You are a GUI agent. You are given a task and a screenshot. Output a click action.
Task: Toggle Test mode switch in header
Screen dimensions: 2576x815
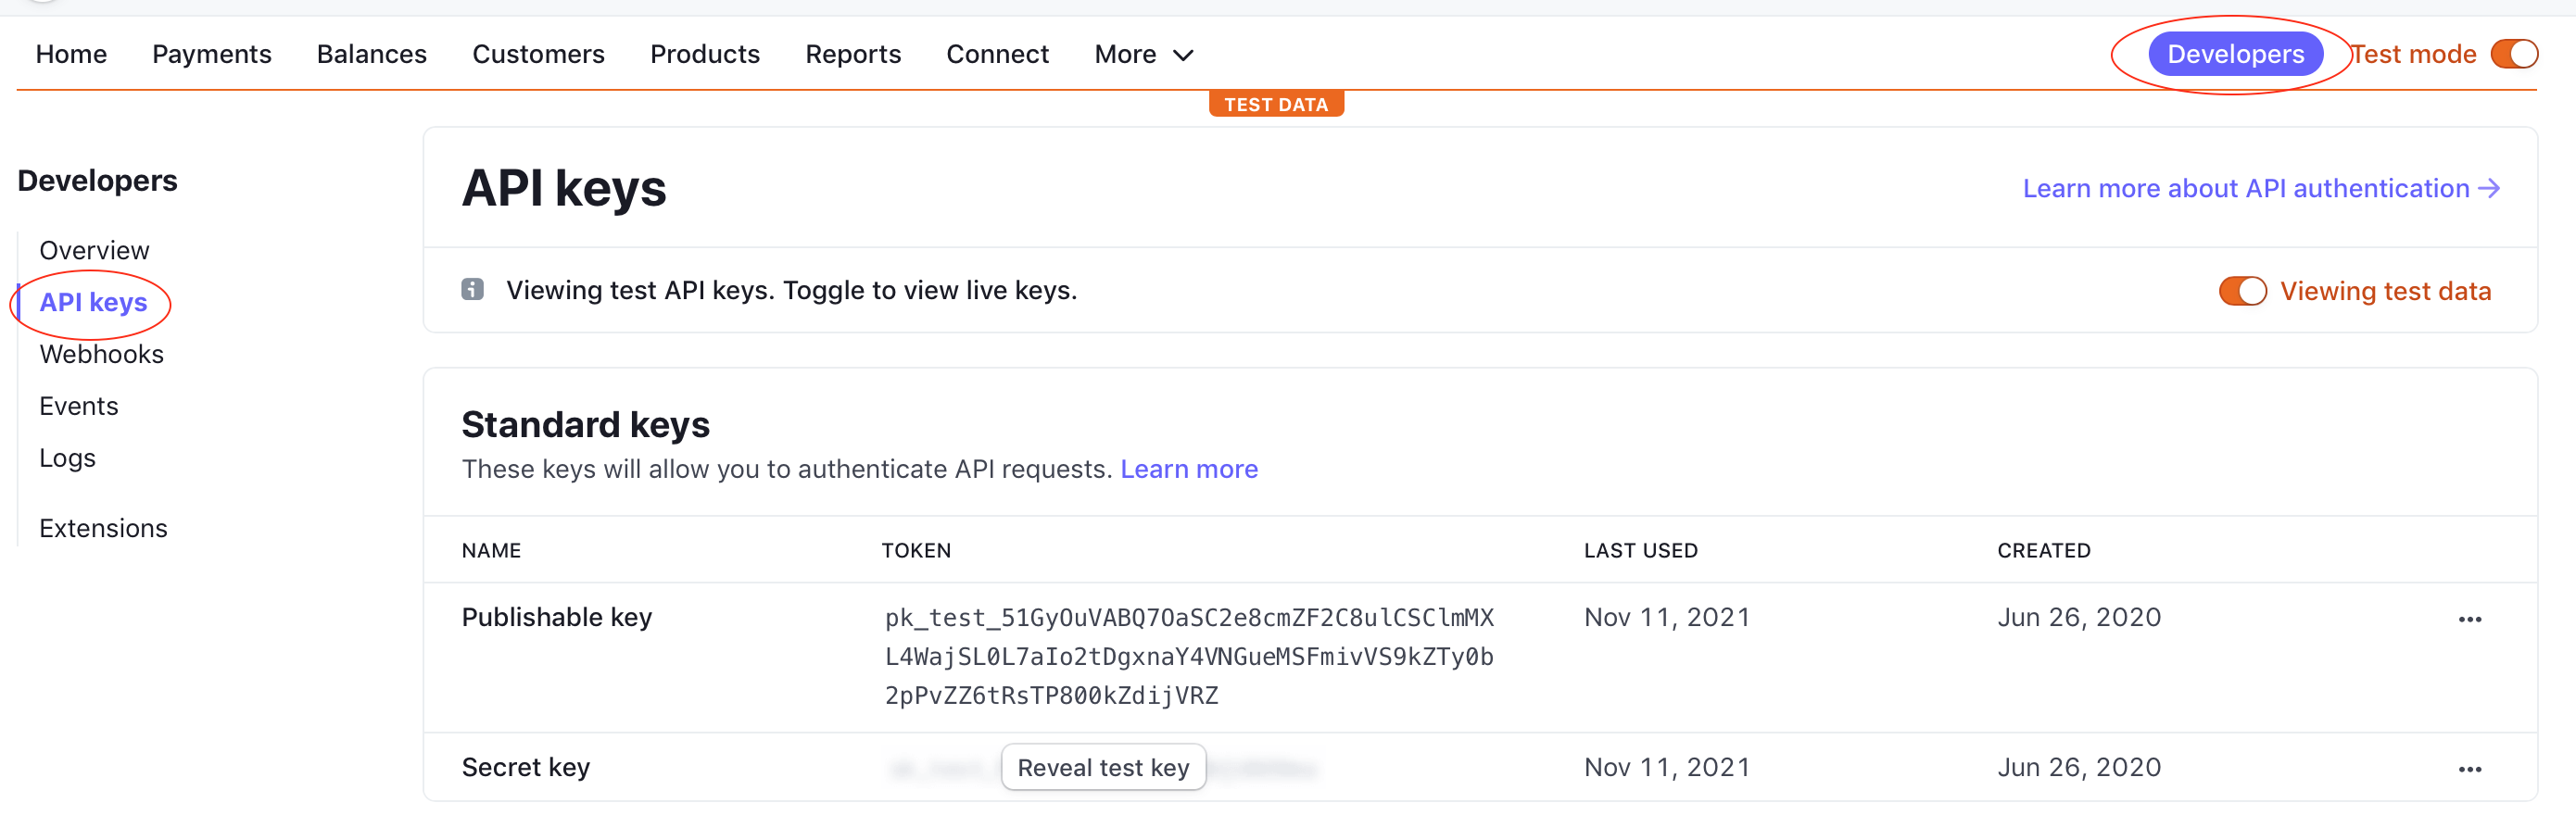pos(2514,54)
